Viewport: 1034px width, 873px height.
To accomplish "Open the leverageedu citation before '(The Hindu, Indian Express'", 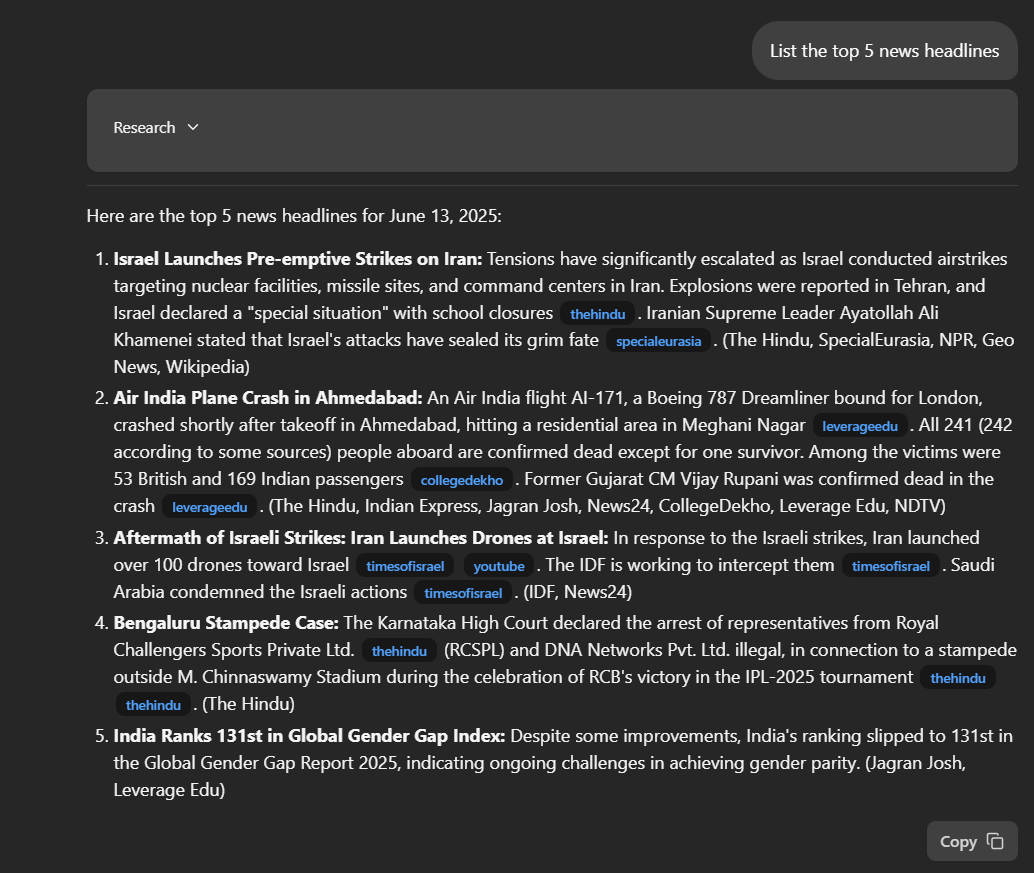I will point(210,507).
